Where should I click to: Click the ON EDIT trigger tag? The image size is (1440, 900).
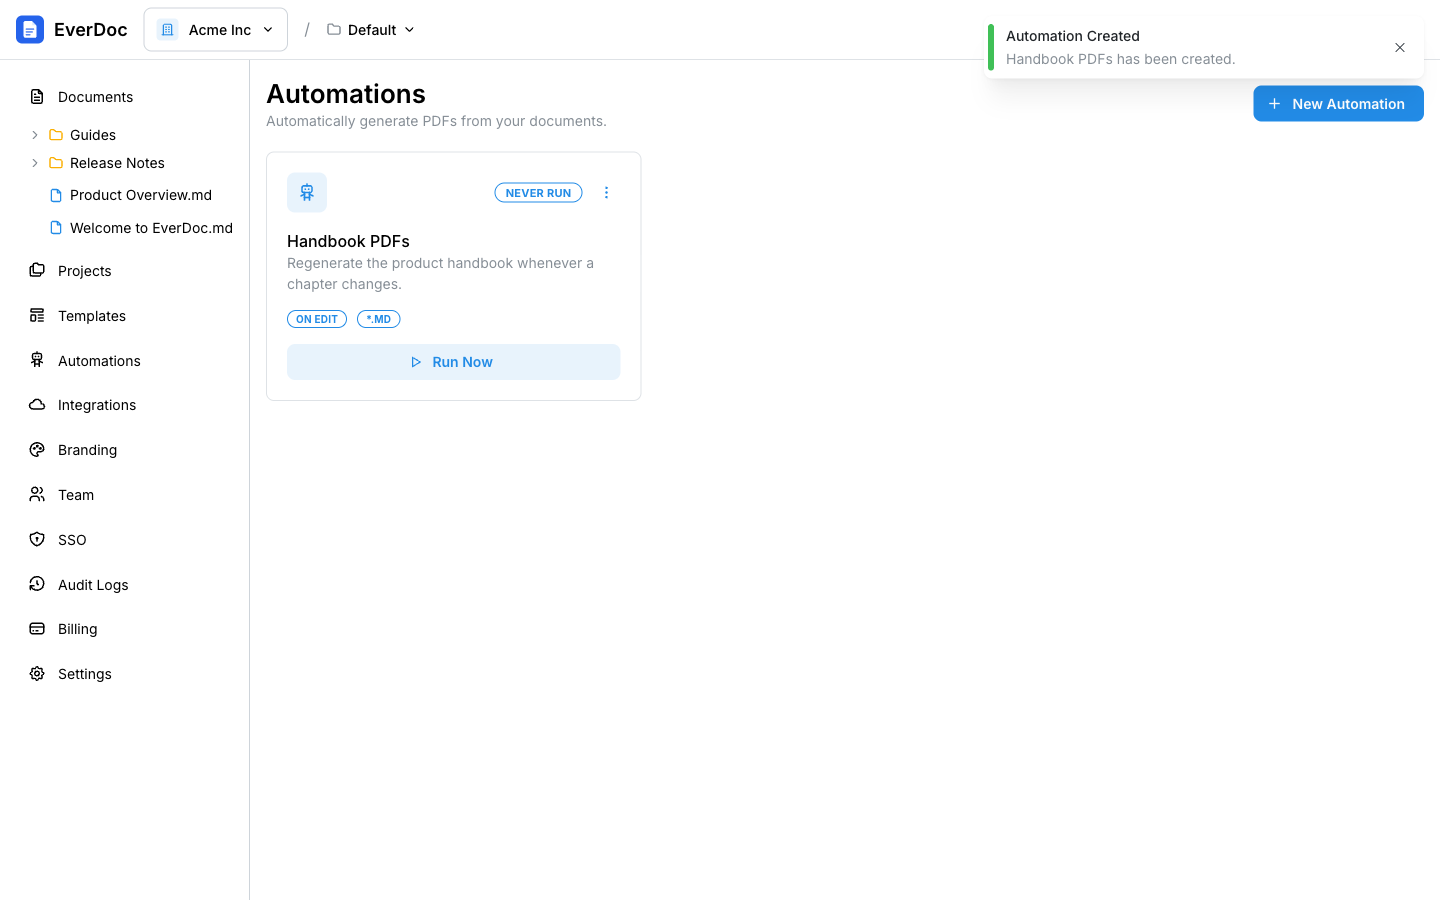[x=317, y=319]
